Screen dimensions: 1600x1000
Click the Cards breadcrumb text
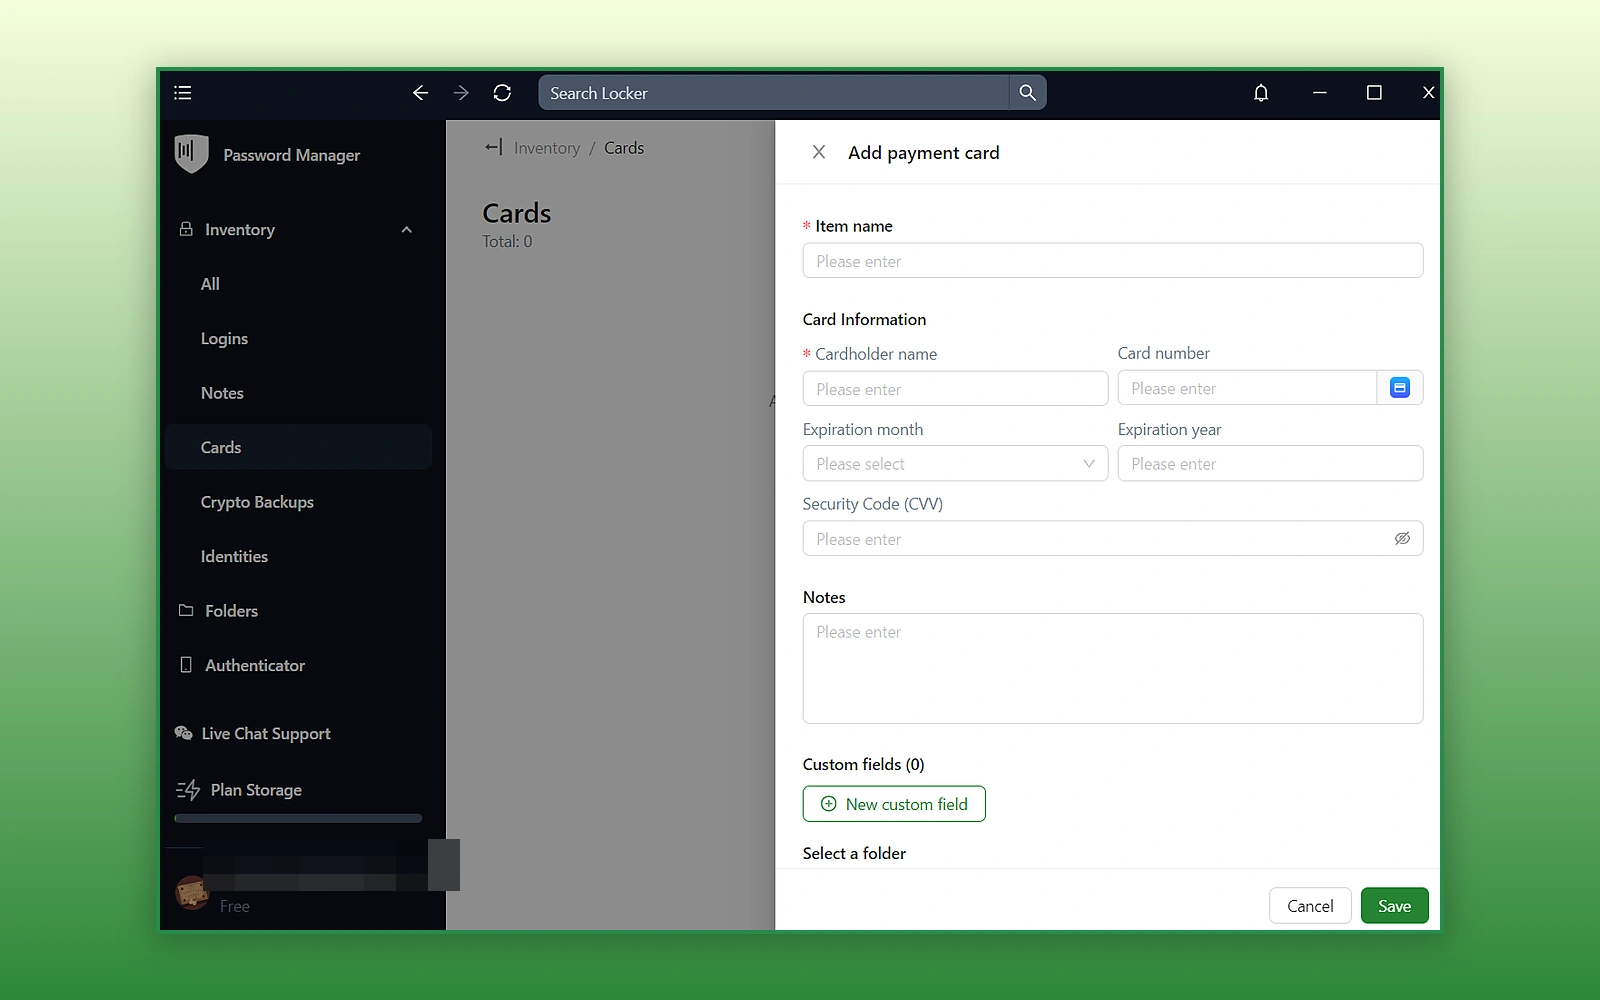[624, 148]
